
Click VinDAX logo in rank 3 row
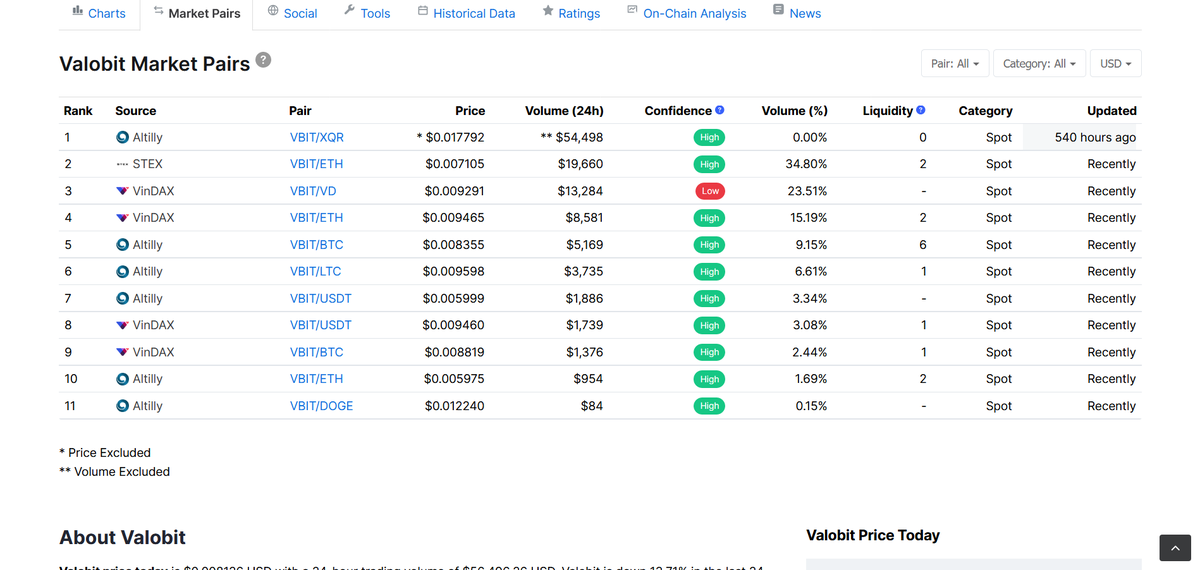pyautogui.click(x=122, y=191)
